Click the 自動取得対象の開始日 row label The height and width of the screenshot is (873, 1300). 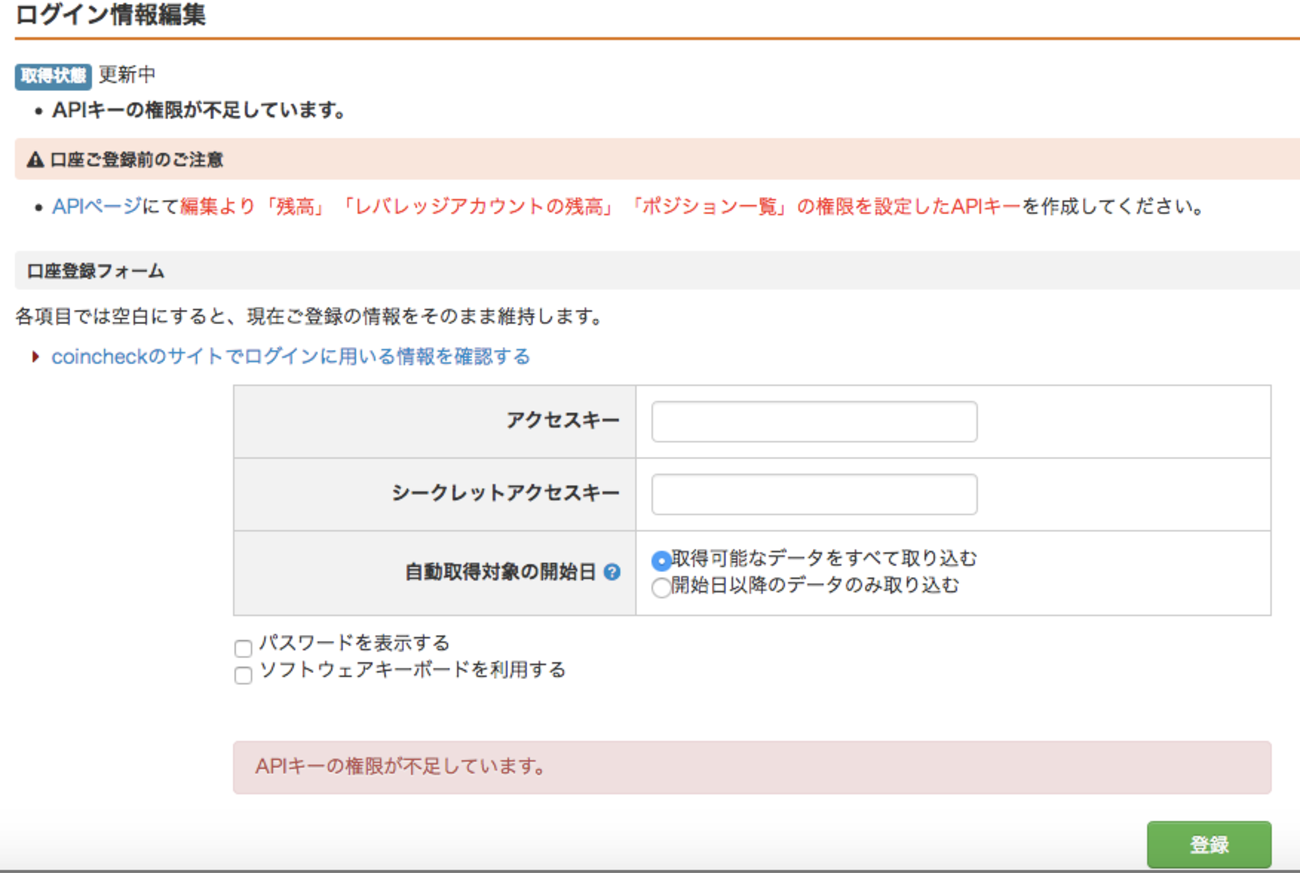(530, 572)
